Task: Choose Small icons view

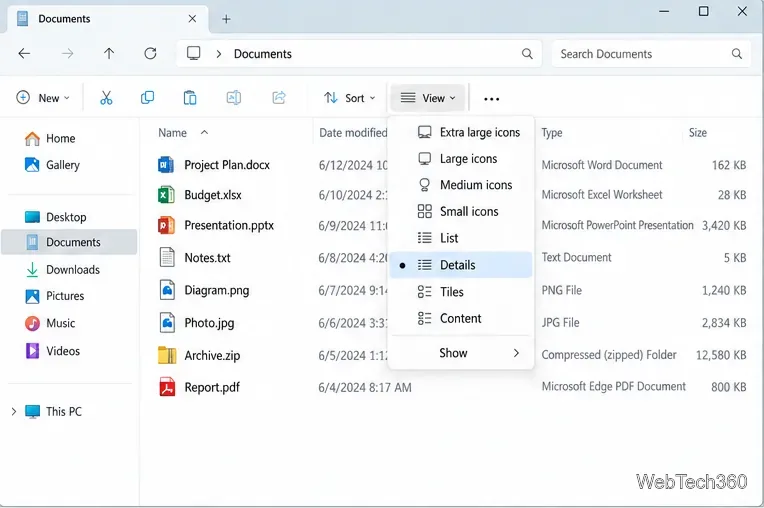Action: tap(461, 211)
